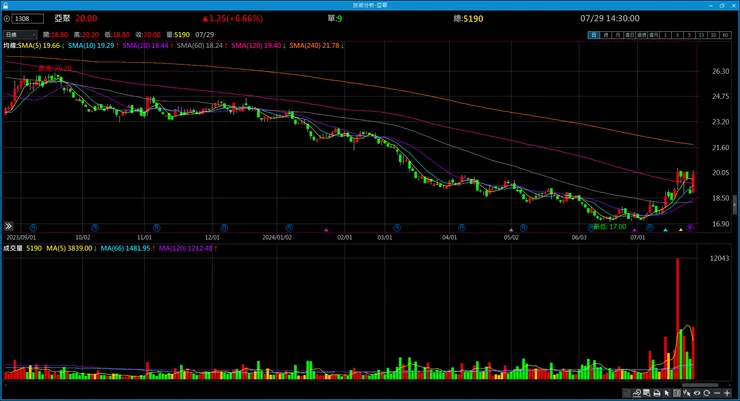Click the blue circle marker near 12/01
Screen dimensions: 740x401
pos(224,227)
